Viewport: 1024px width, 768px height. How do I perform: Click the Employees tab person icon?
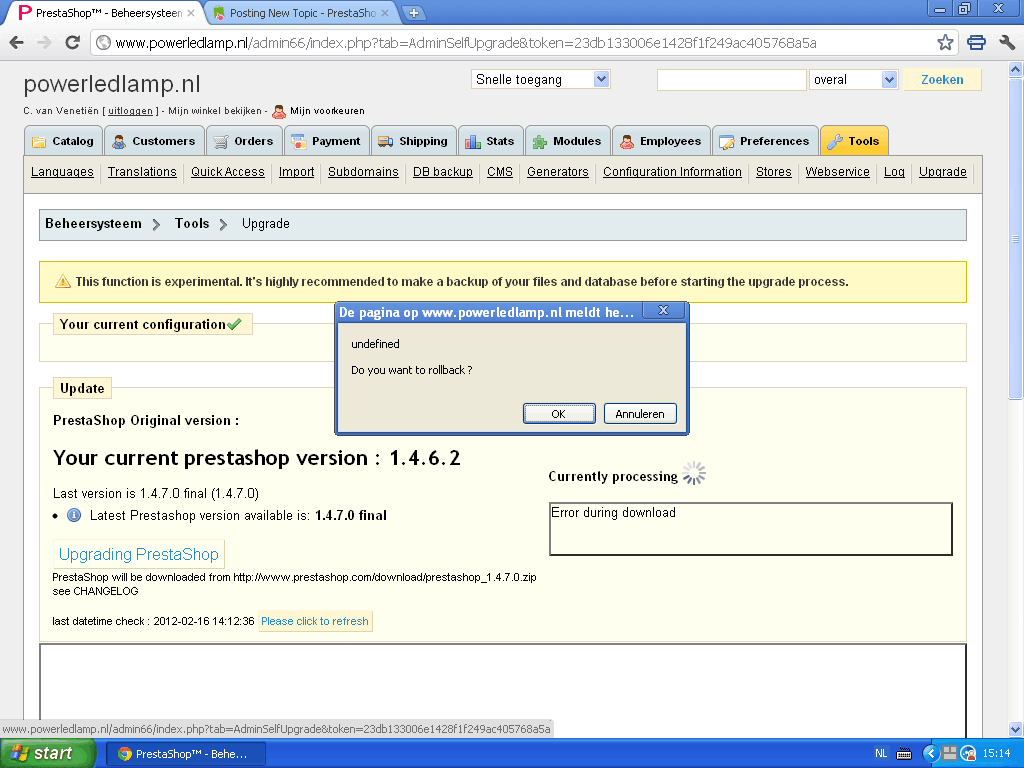click(x=626, y=142)
